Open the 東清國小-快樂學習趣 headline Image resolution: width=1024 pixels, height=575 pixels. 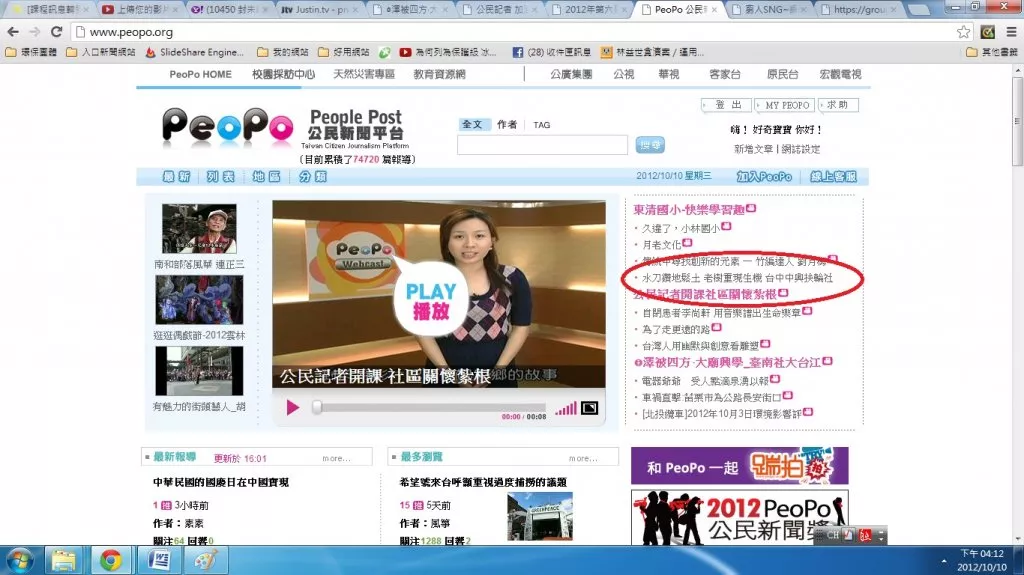point(688,210)
